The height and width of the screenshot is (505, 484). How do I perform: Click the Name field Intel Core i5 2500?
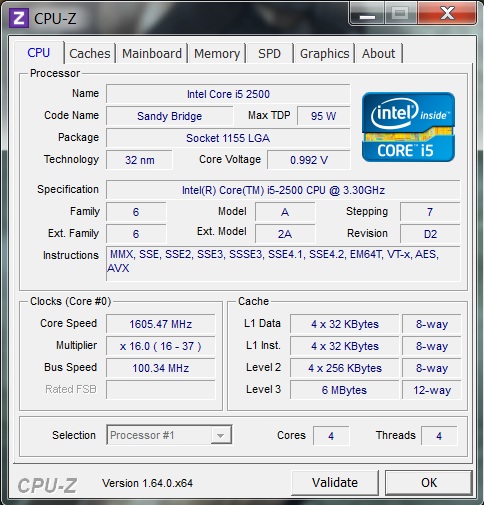228,94
